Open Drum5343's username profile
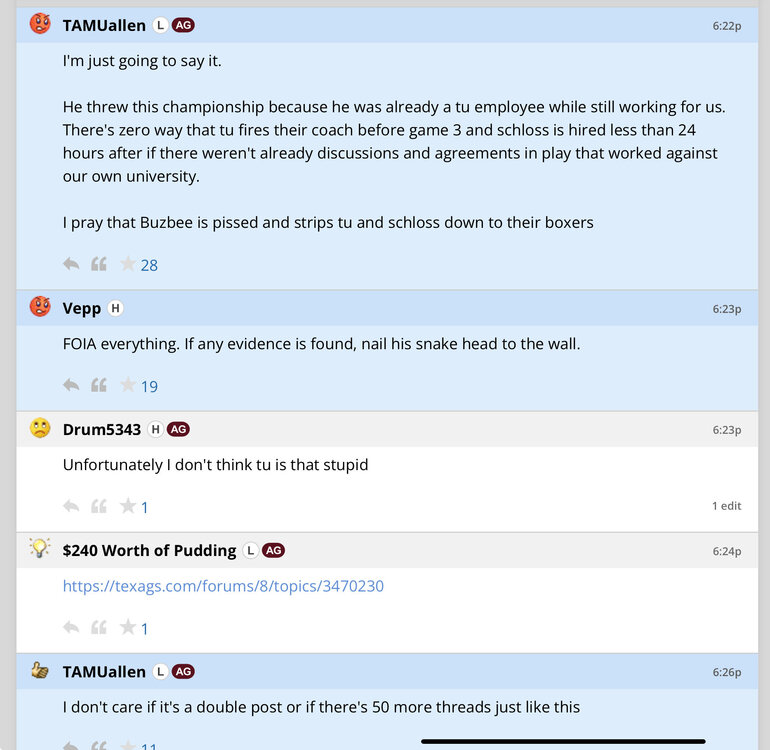 (102, 429)
